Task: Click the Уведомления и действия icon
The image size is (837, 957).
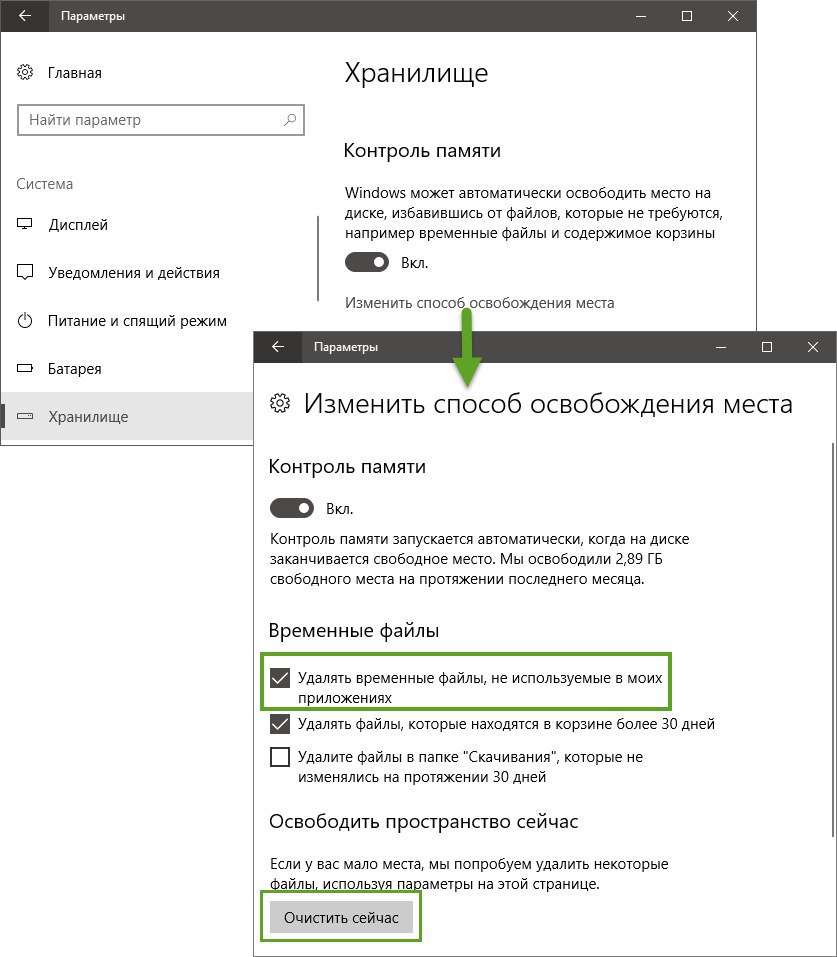Action: (x=24, y=272)
